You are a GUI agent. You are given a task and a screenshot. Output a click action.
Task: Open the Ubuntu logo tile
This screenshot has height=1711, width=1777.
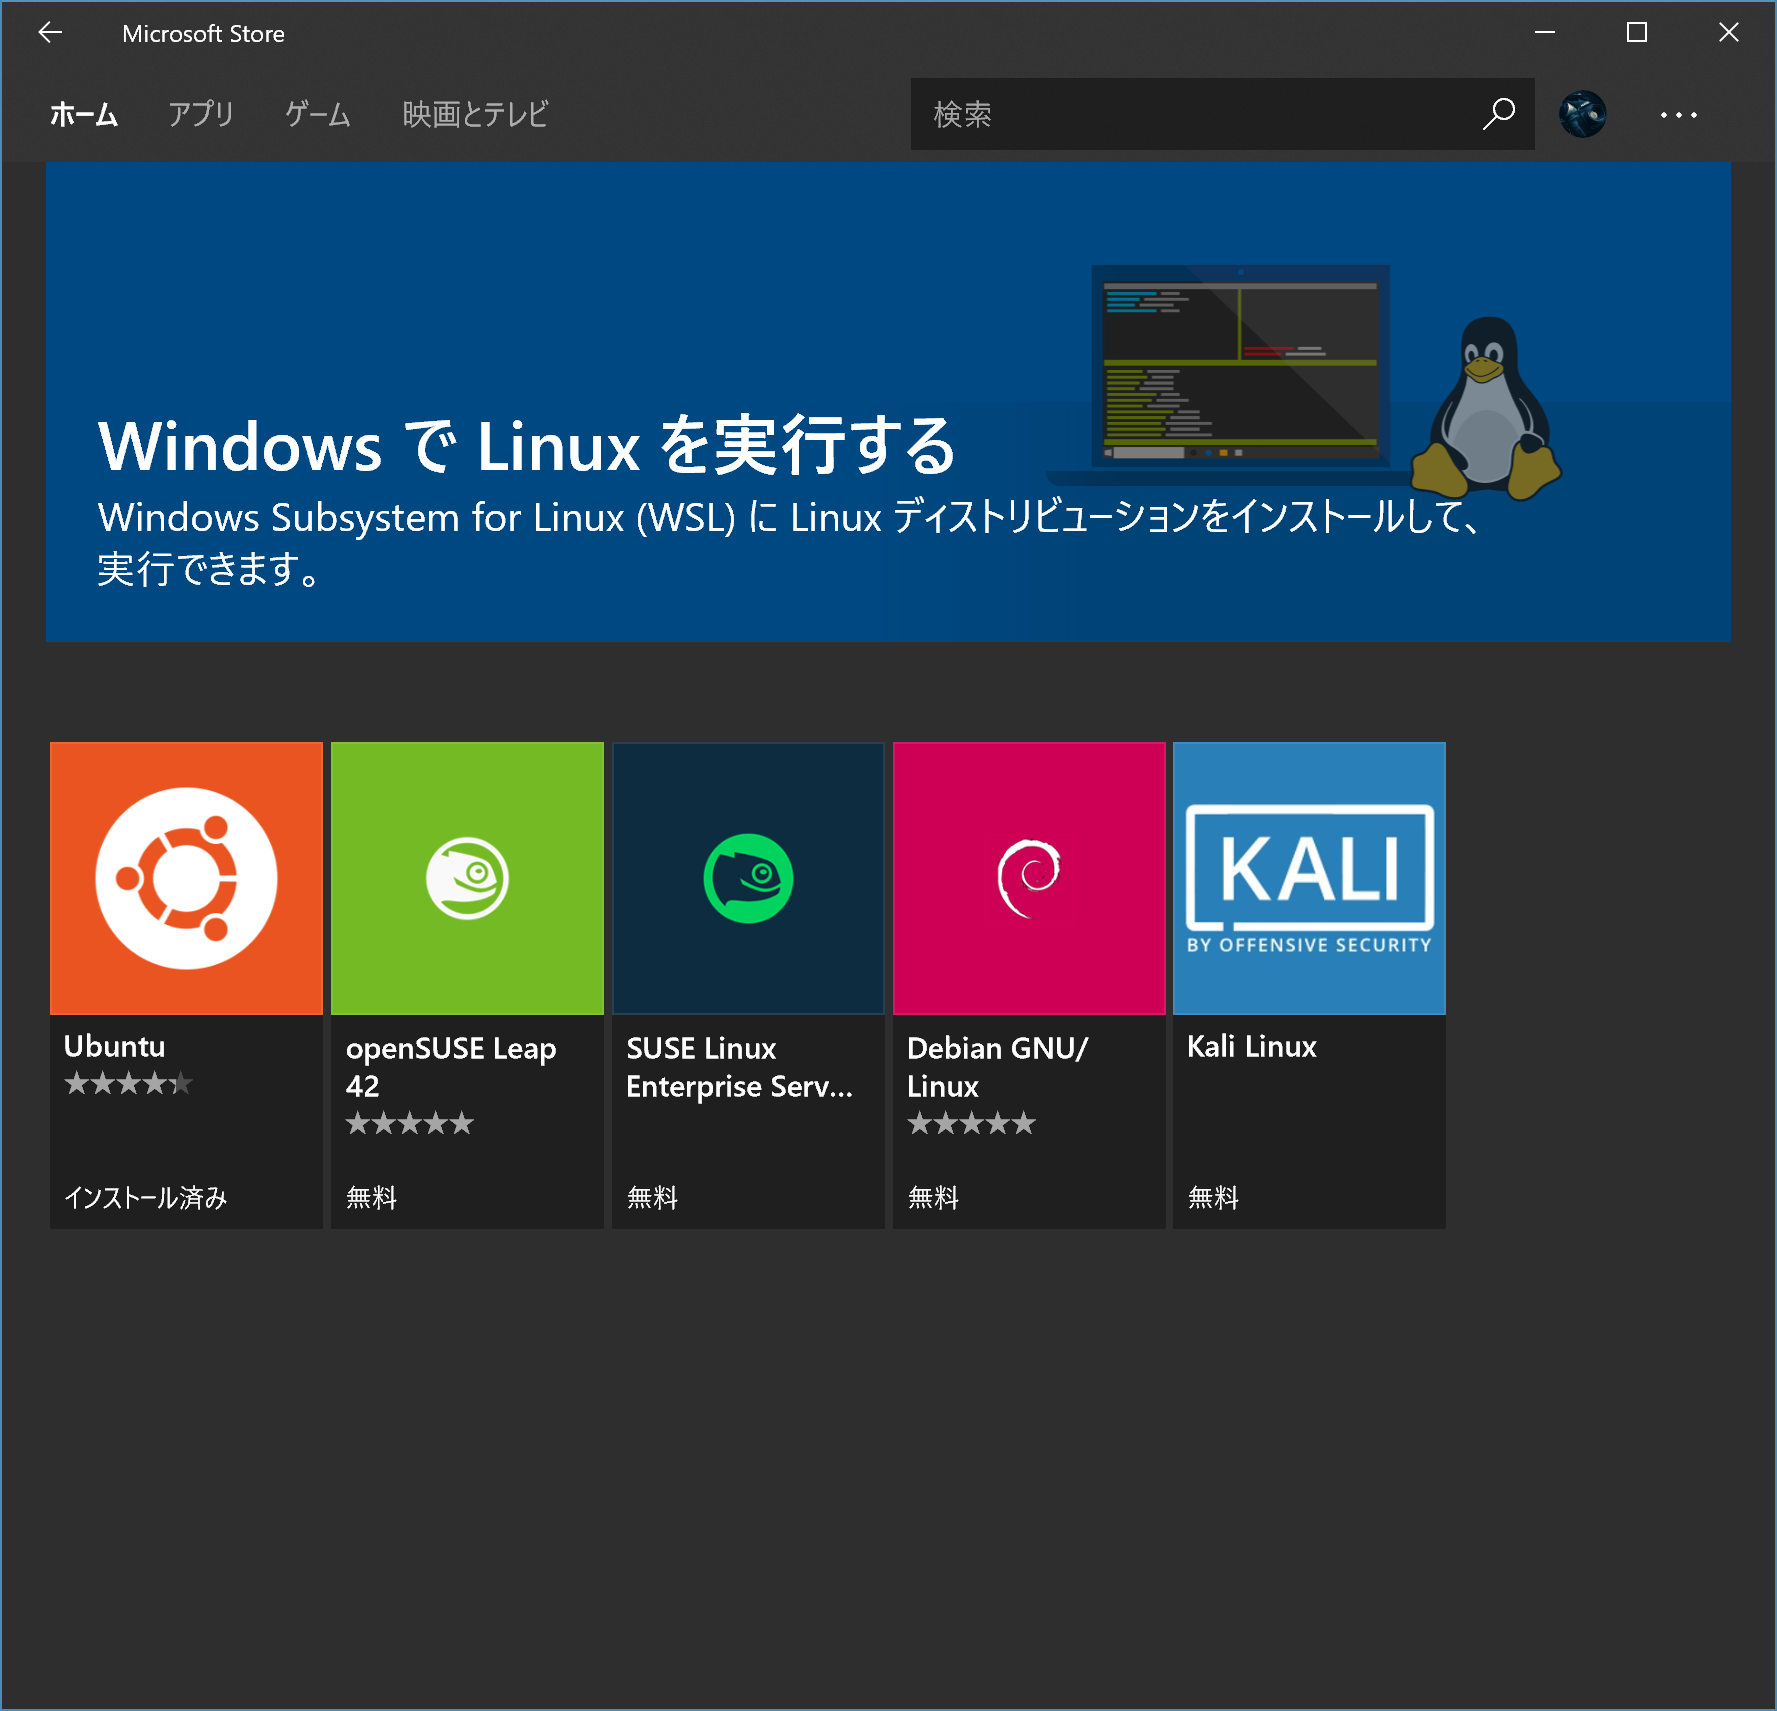click(186, 878)
